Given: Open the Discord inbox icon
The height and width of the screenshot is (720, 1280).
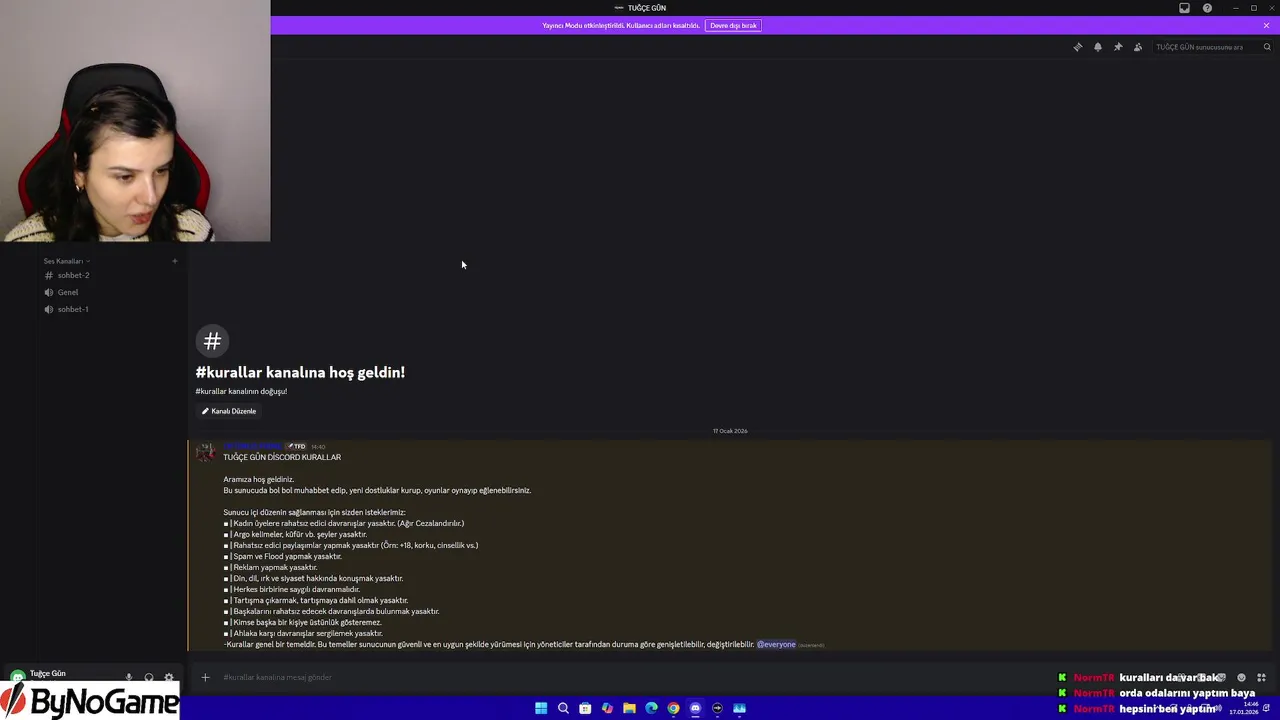Looking at the screenshot, I should [1185, 8].
